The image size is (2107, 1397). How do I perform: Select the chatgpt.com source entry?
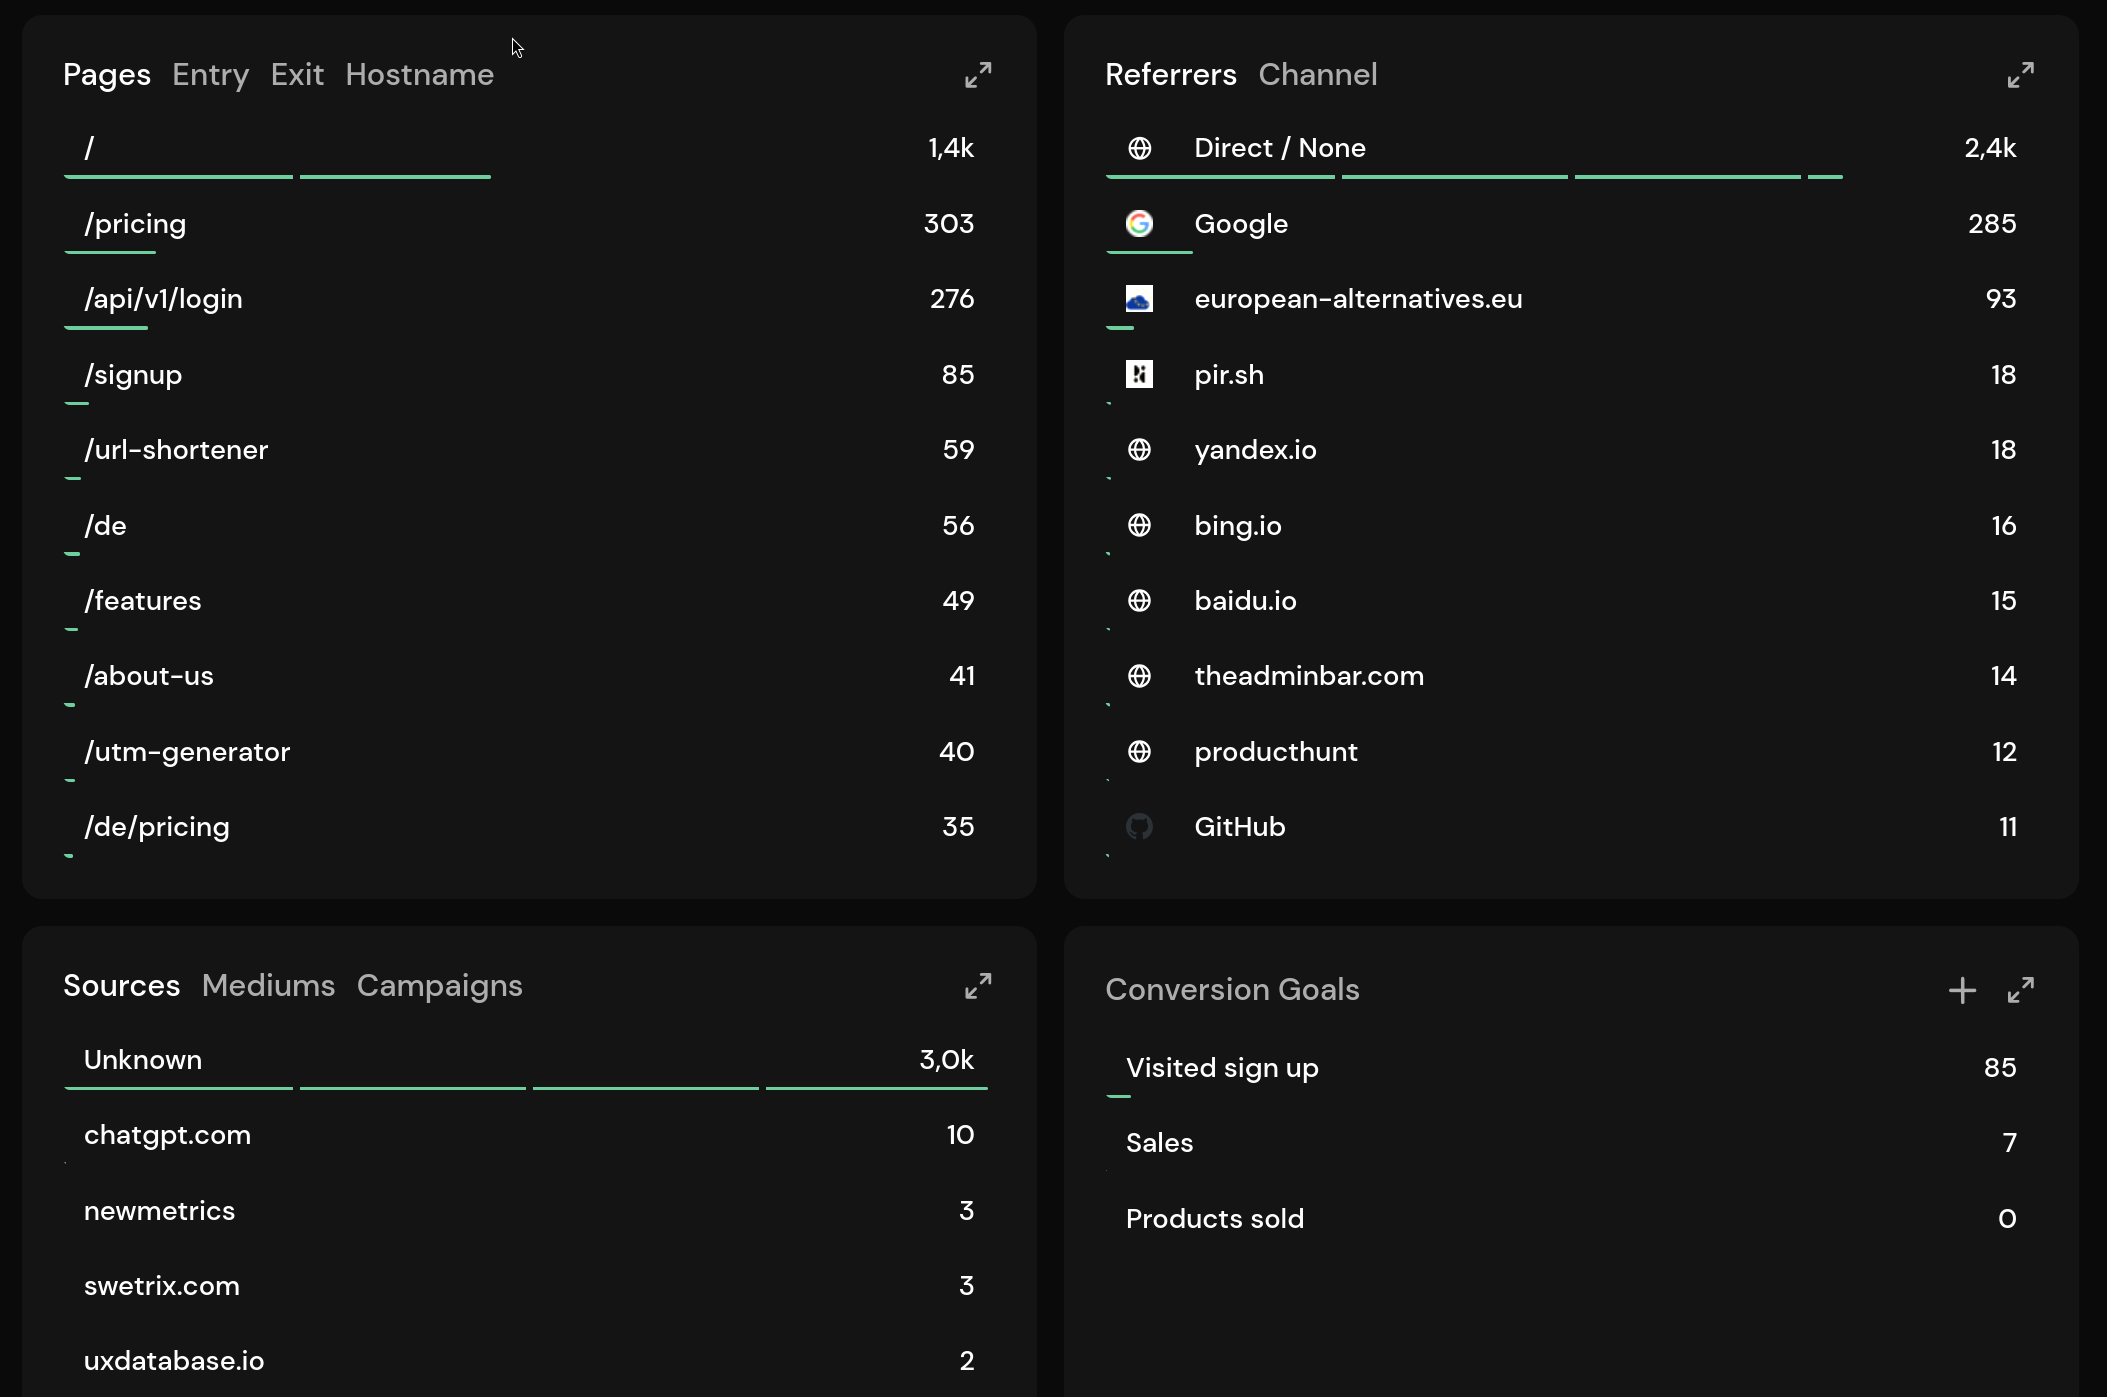(x=167, y=1135)
